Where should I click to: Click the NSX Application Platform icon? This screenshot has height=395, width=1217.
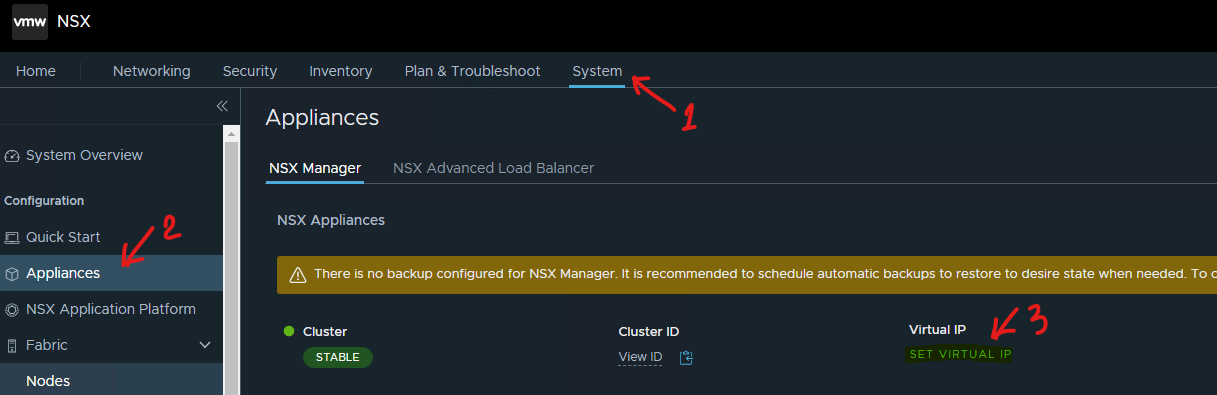(12, 310)
